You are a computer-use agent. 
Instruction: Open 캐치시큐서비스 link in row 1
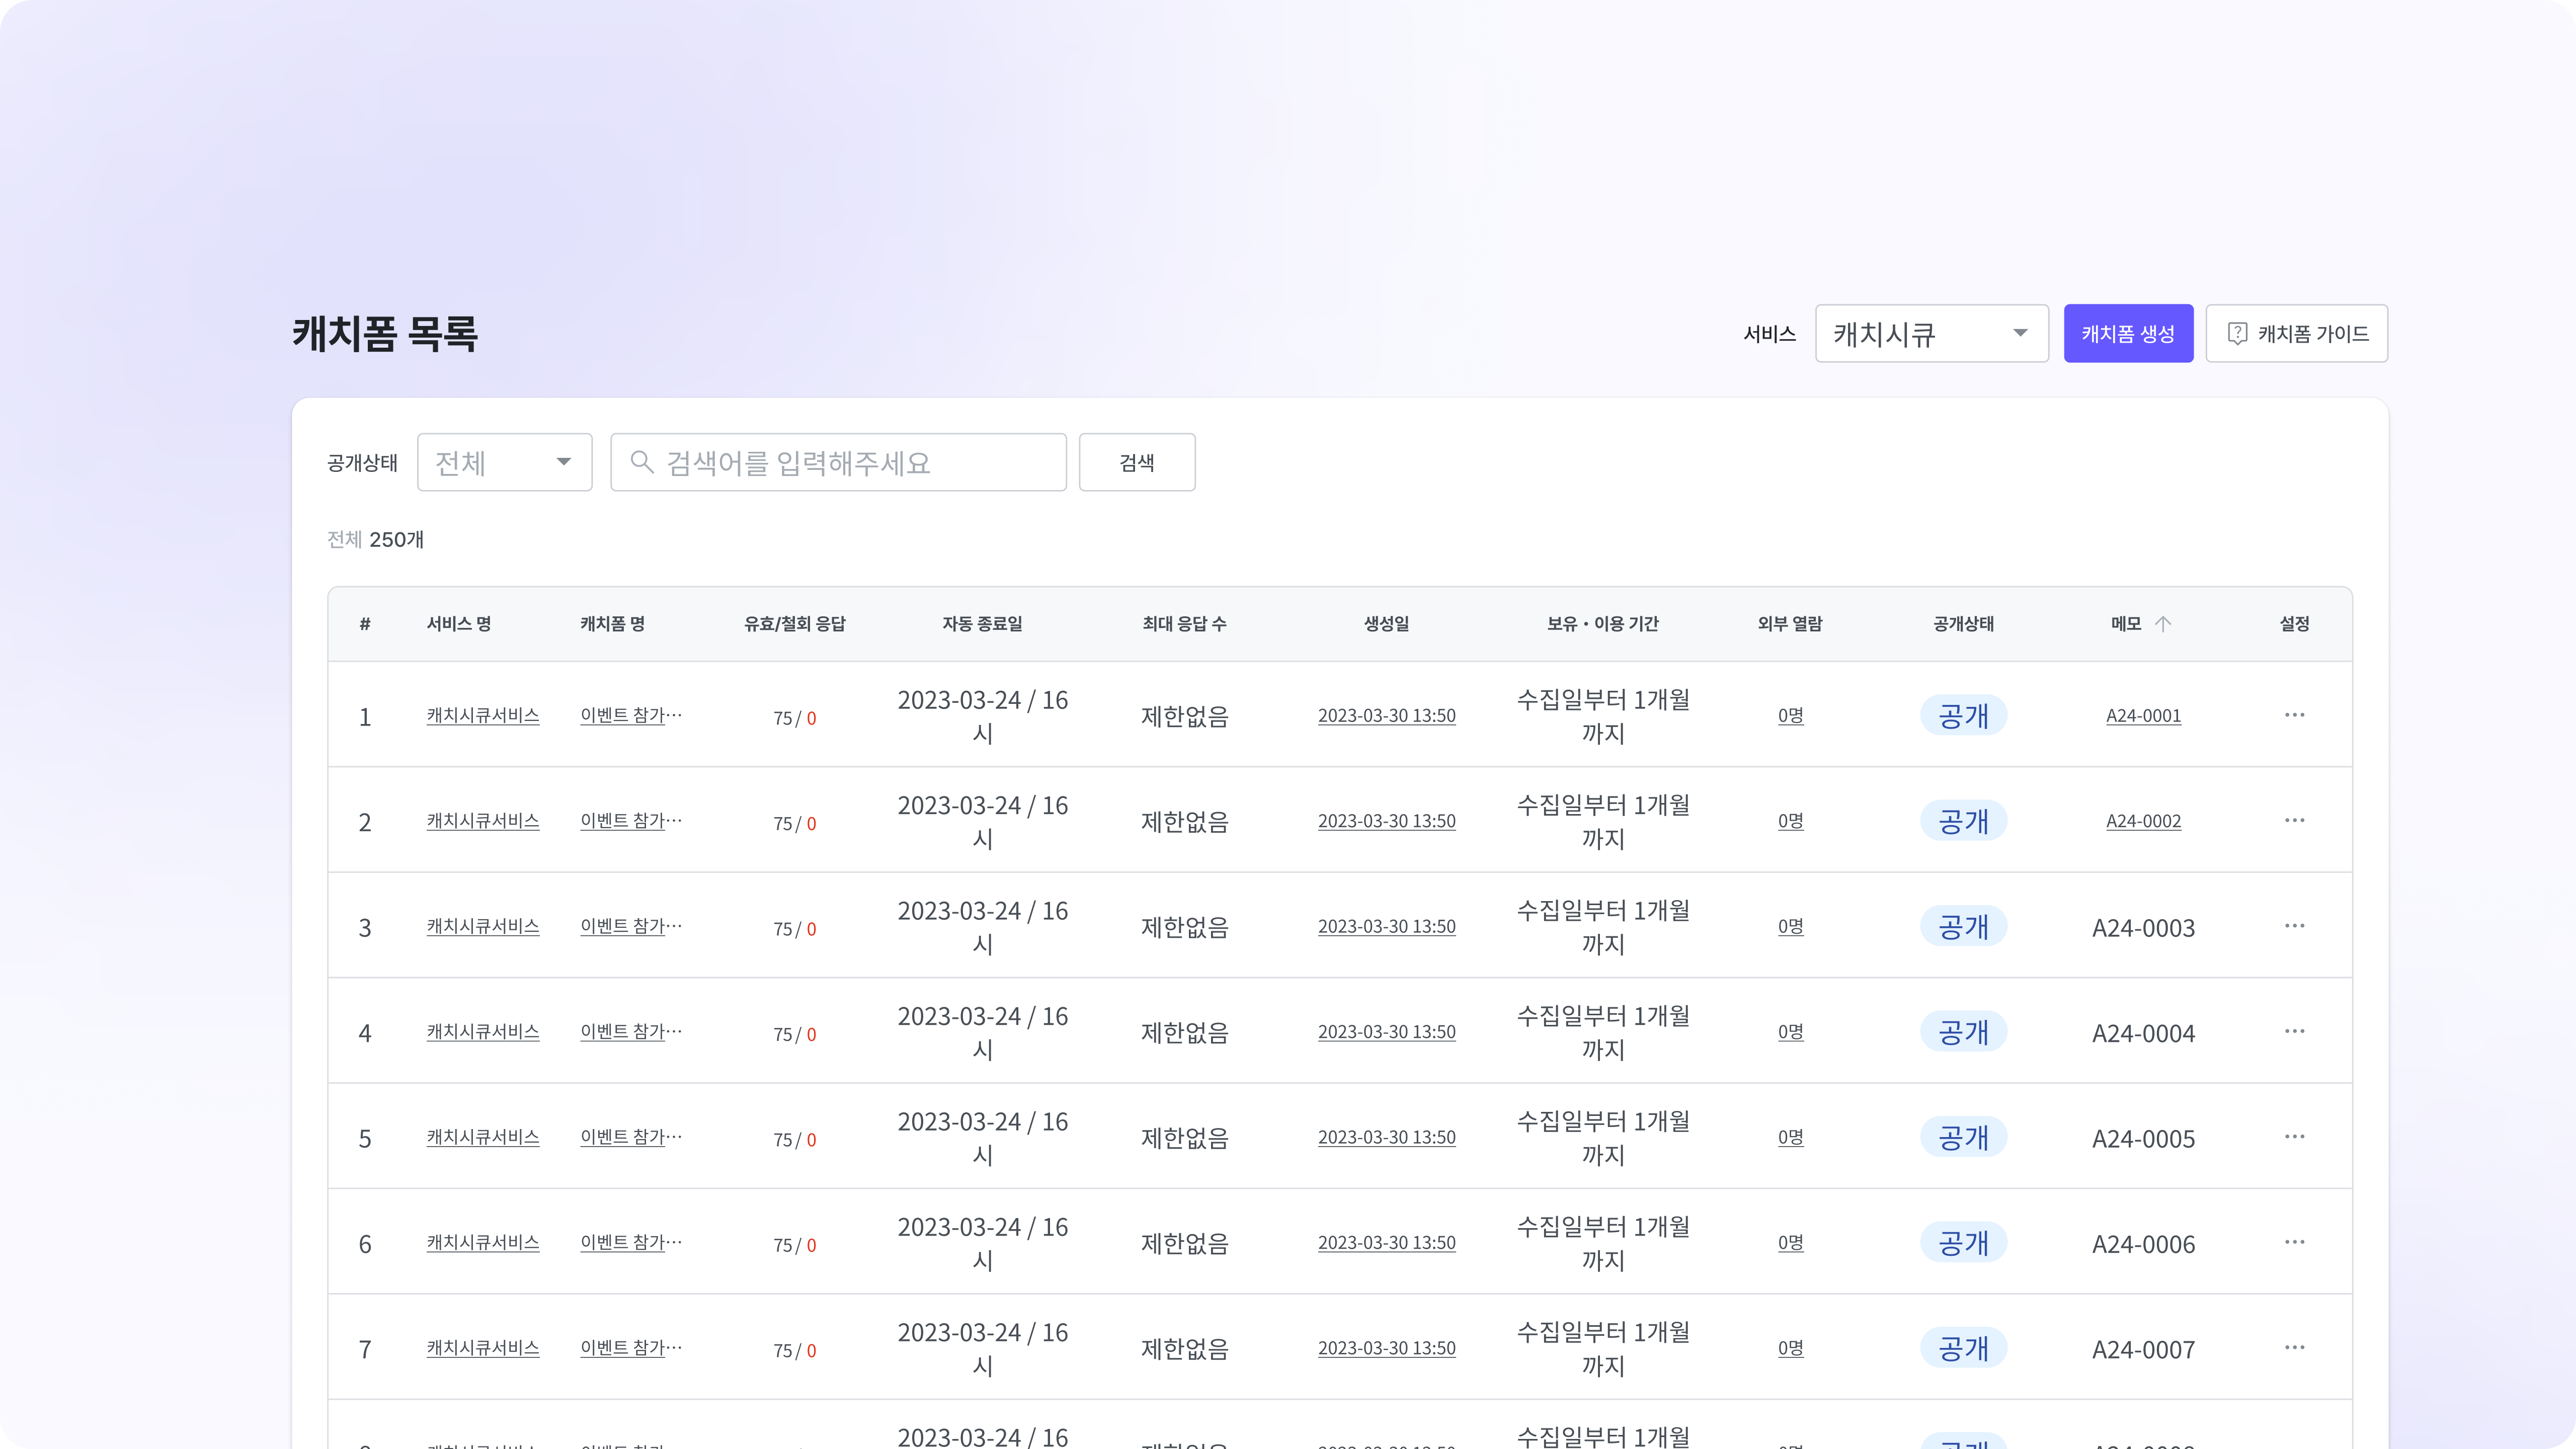click(x=483, y=715)
